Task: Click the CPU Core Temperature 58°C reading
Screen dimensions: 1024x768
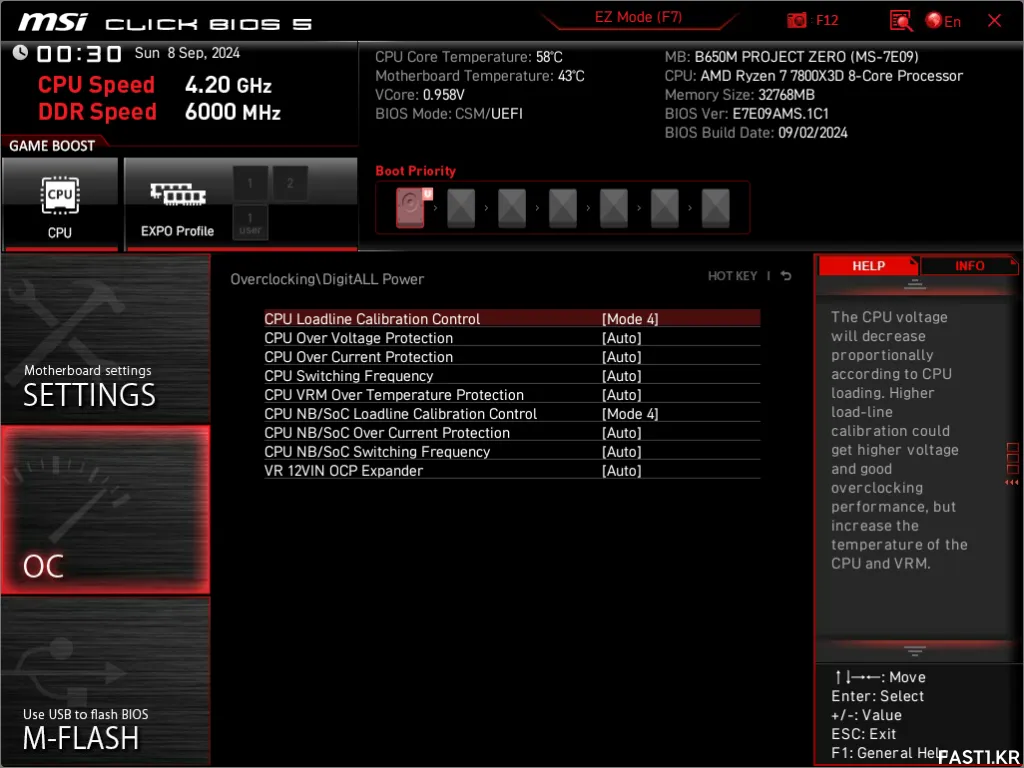Action: (x=469, y=57)
